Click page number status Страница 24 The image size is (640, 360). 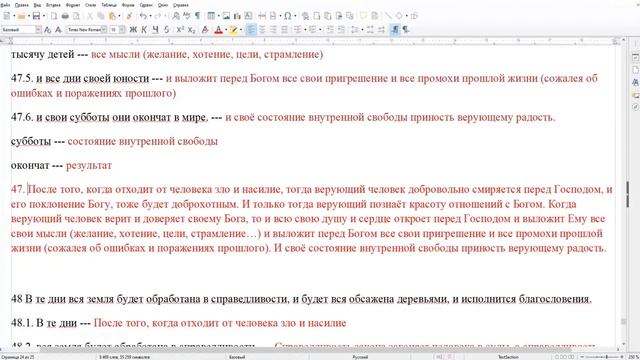[x=18, y=357]
